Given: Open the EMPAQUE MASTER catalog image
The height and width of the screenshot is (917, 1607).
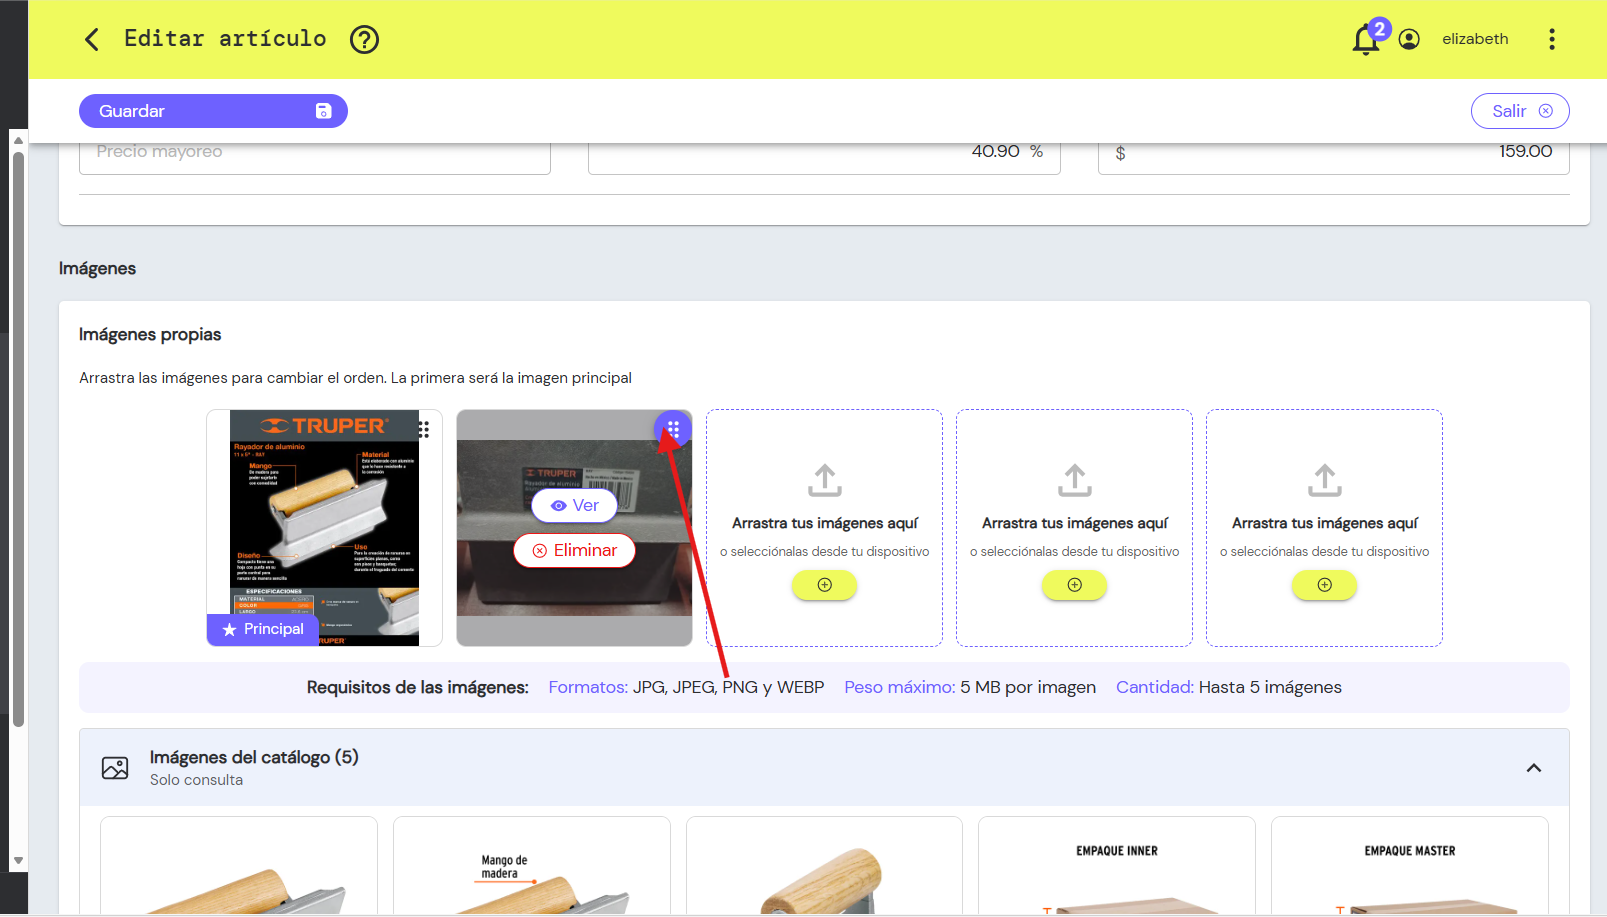Looking at the screenshot, I should click(x=1410, y=865).
